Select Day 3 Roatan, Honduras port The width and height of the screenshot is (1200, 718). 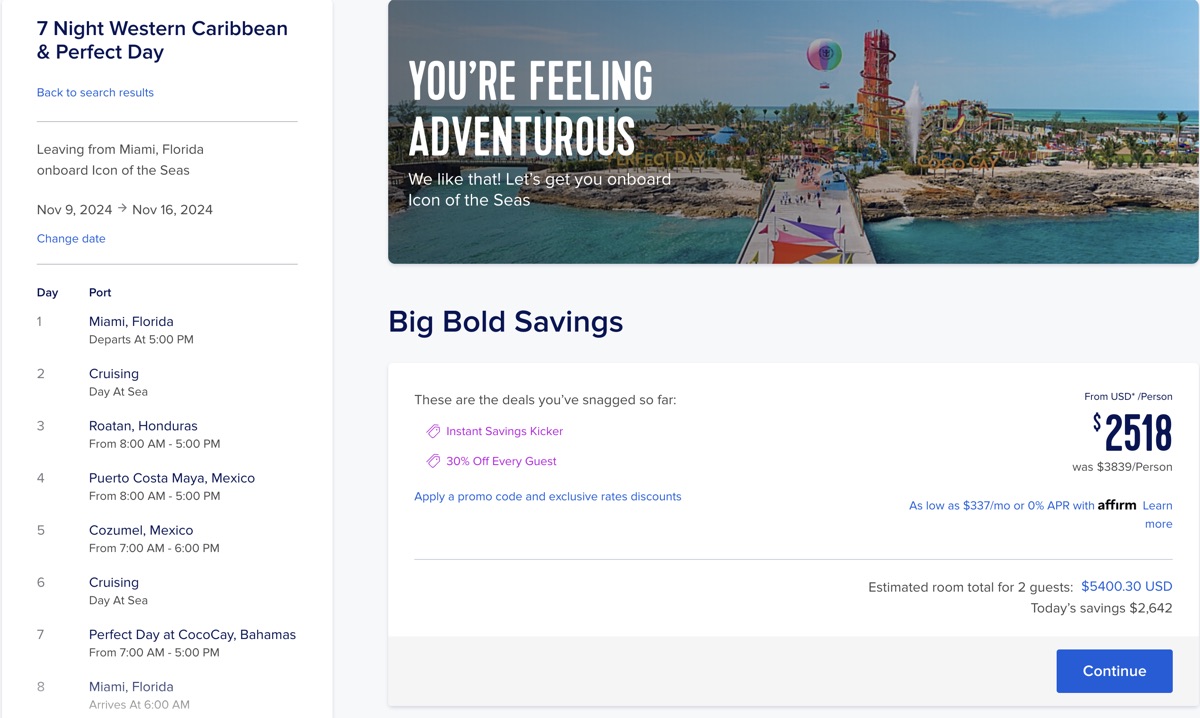tap(143, 434)
